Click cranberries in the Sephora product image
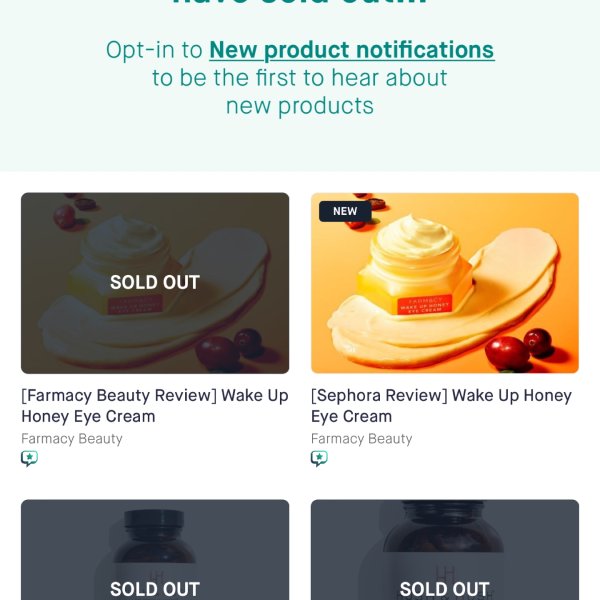 tap(518, 348)
